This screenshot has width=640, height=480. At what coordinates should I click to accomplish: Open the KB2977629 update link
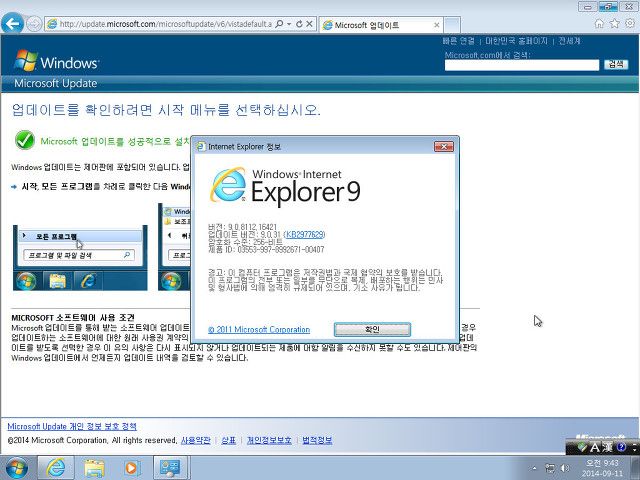pyautogui.click(x=305, y=234)
